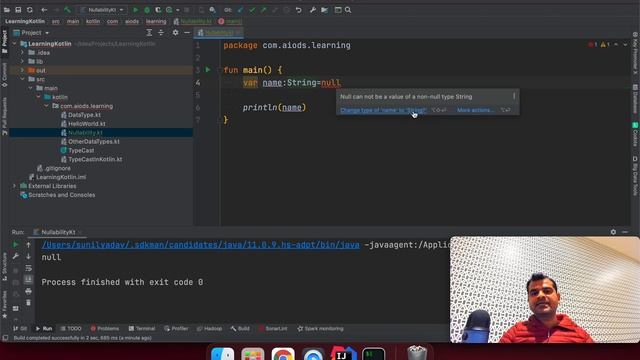Expand the .idea folder
640x360 pixels.
click(x=23, y=53)
